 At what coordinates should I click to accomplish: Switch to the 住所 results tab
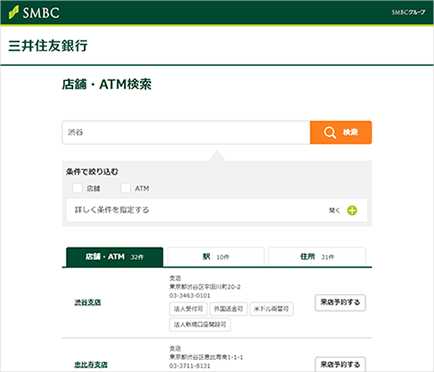(317, 257)
